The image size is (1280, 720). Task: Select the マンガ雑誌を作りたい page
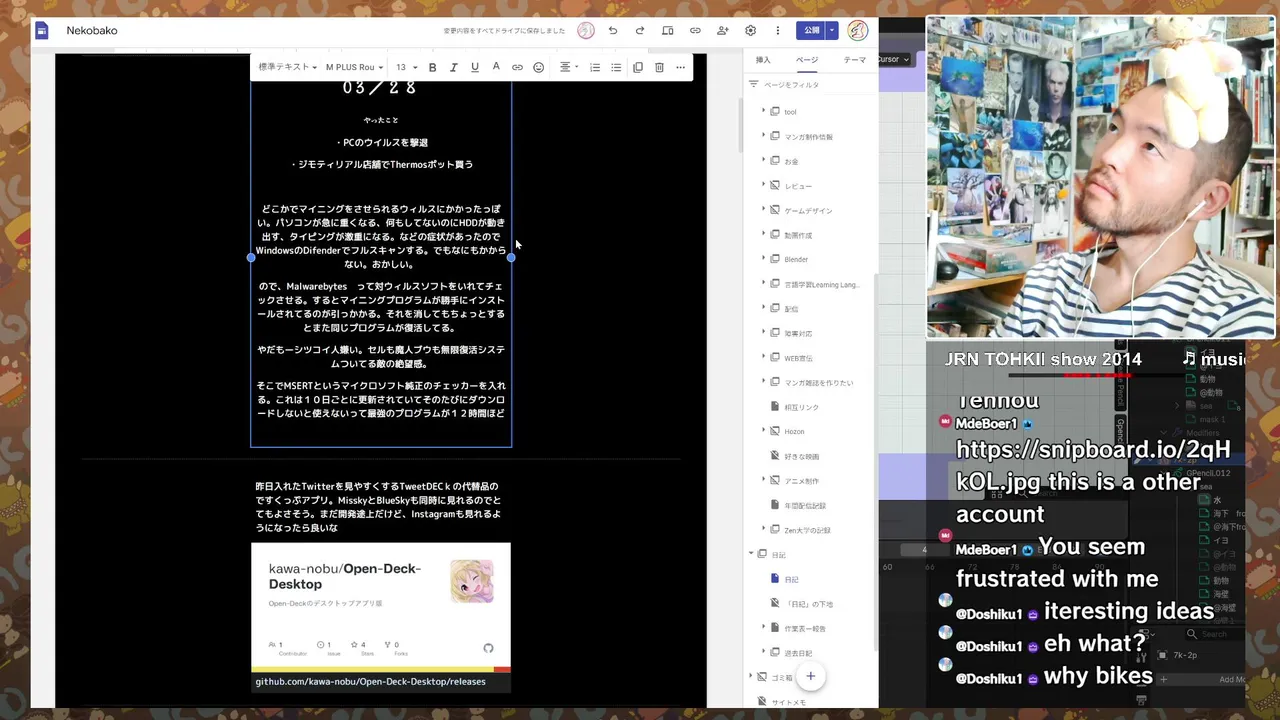[818, 382]
